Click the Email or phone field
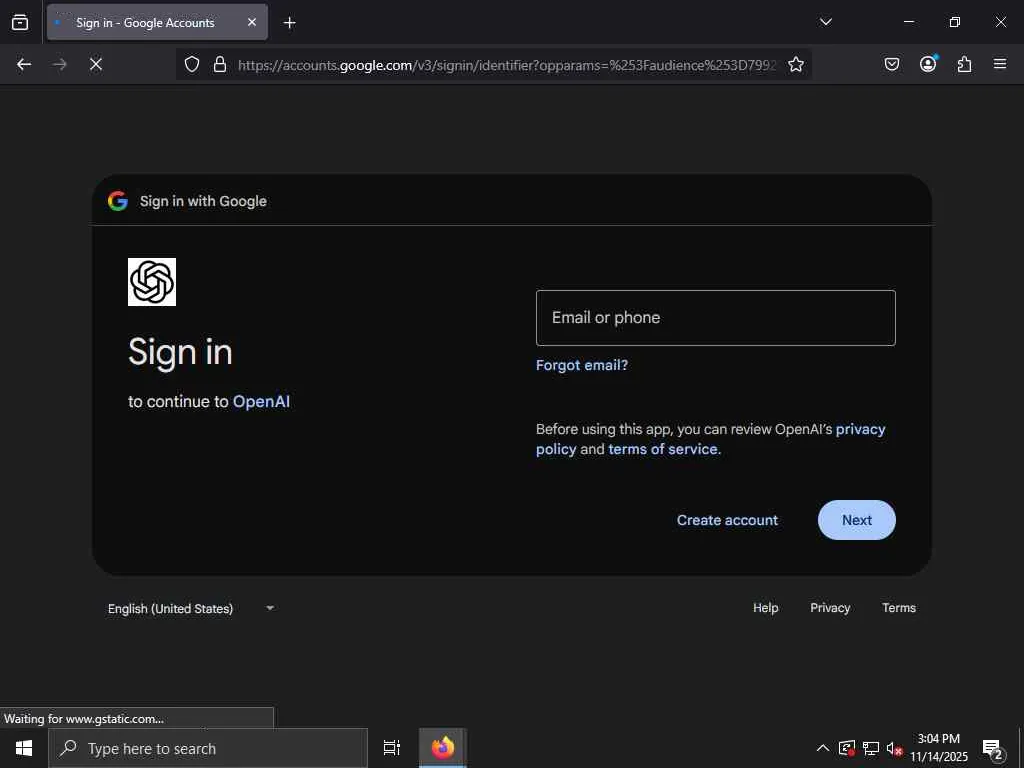The image size is (1024, 768). click(x=716, y=318)
